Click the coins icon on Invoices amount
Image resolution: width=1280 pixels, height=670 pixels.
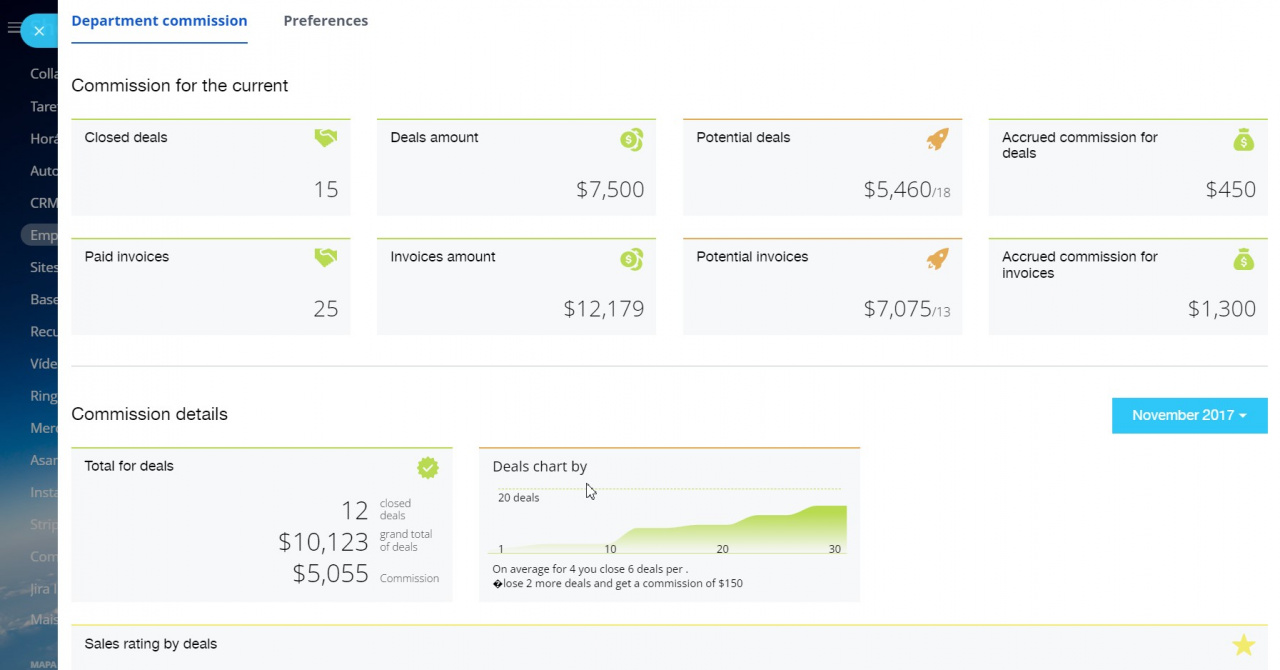point(631,259)
